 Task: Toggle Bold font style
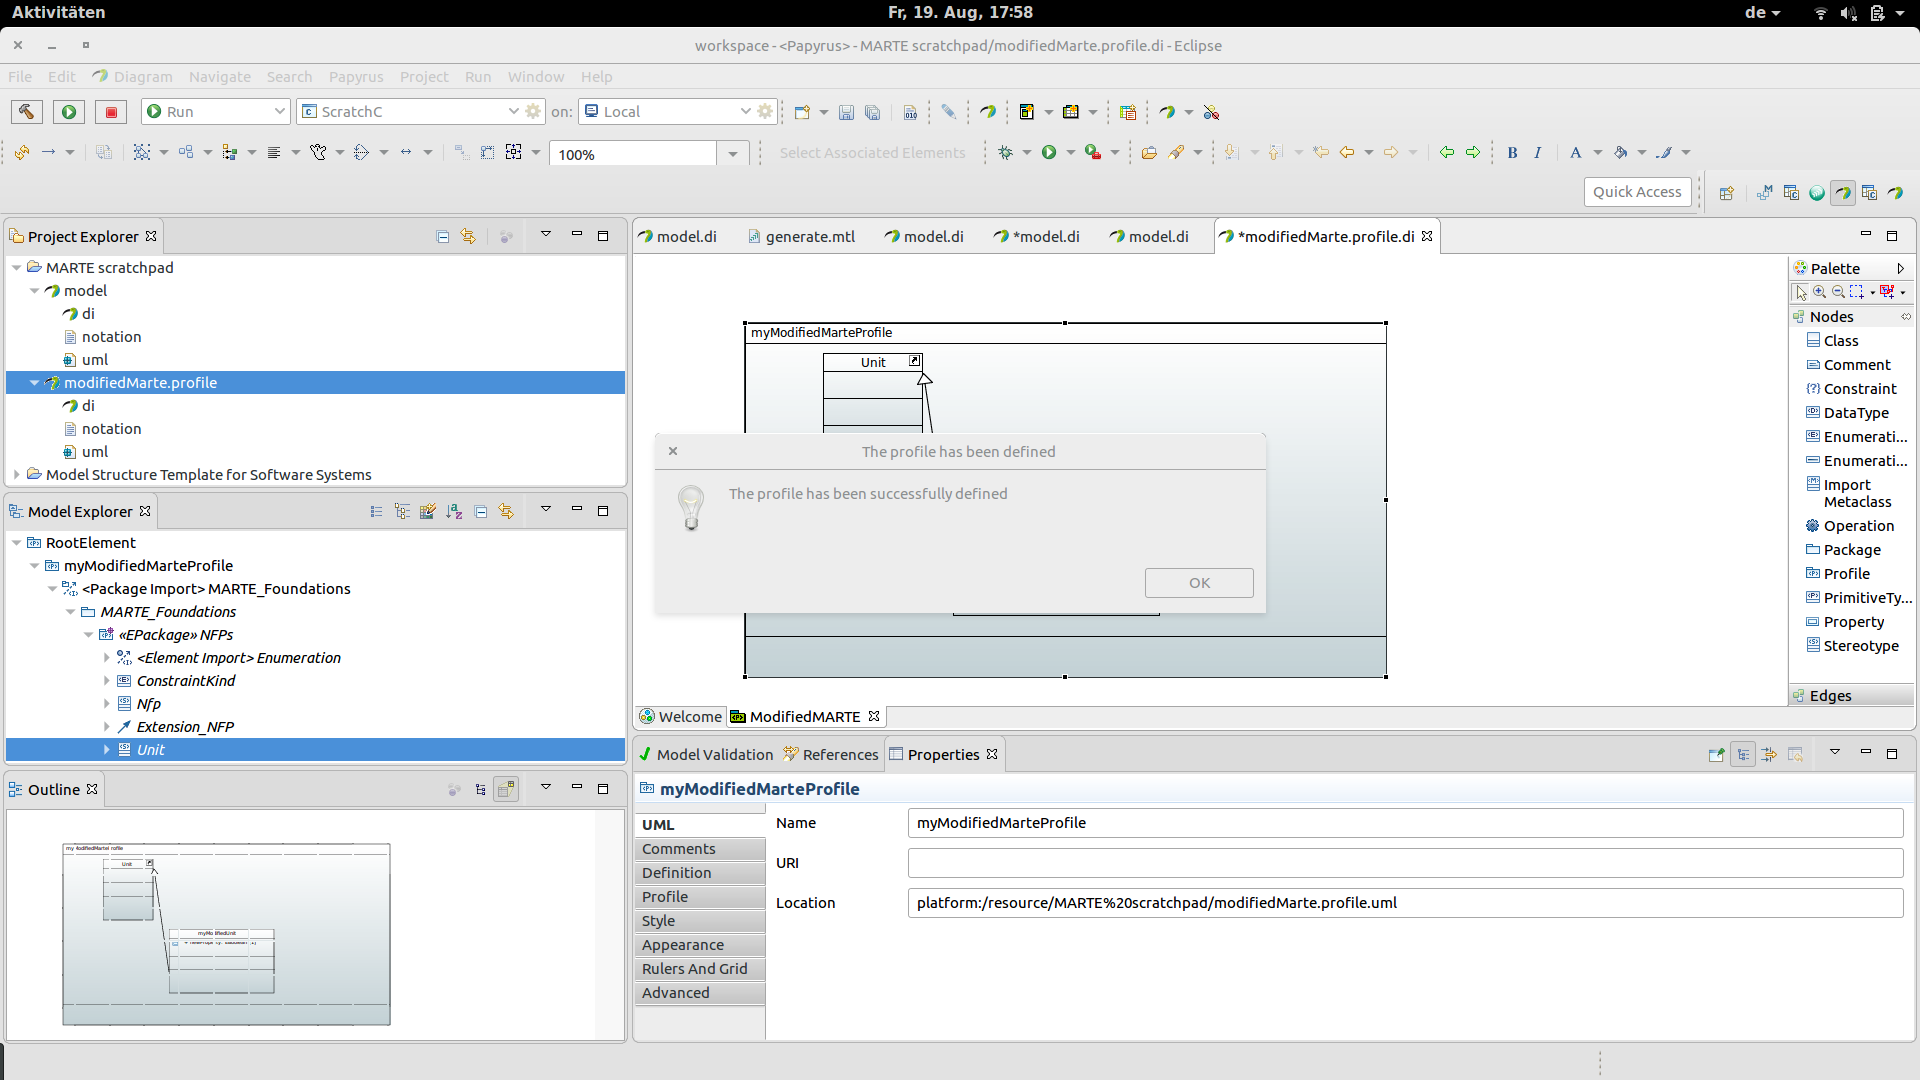(x=1512, y=153)
